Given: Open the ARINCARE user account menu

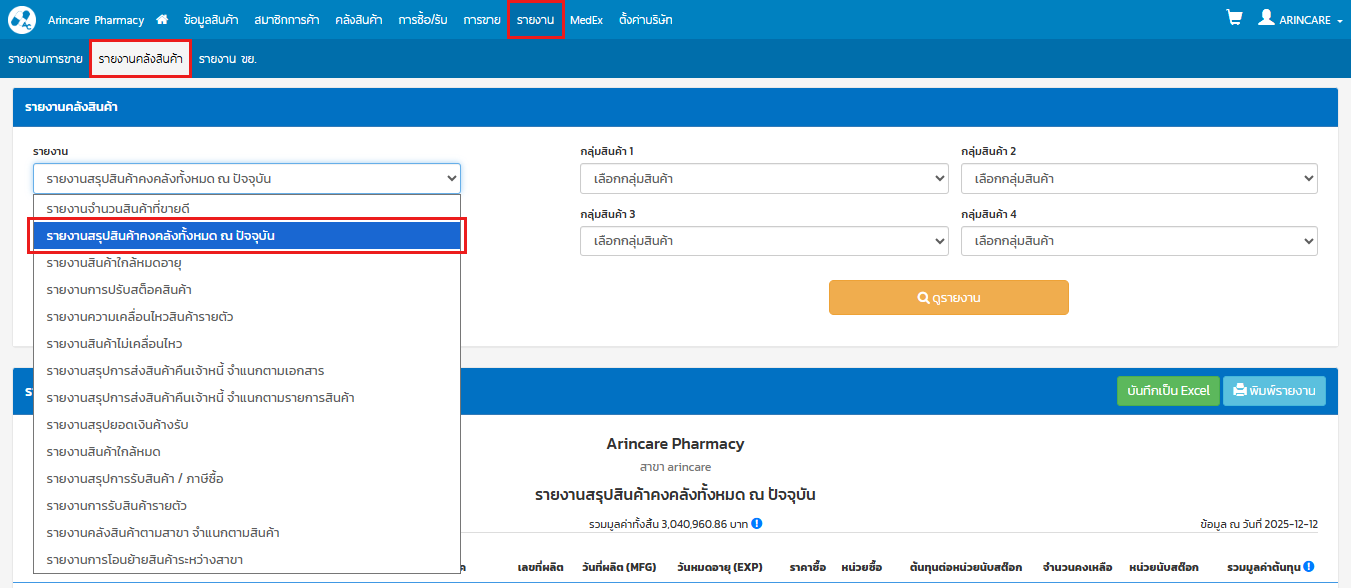Looking at the screenshot, I should 1300,20.
